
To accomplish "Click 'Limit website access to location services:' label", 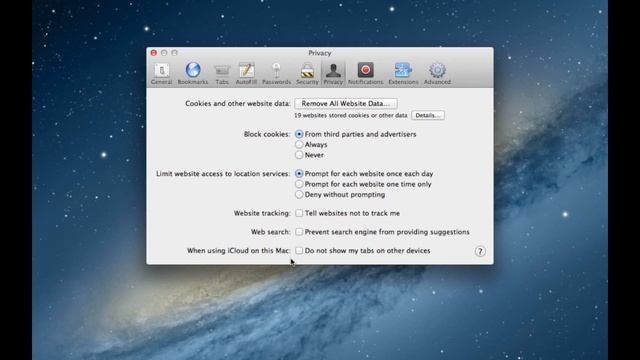I will pos(223,173).
